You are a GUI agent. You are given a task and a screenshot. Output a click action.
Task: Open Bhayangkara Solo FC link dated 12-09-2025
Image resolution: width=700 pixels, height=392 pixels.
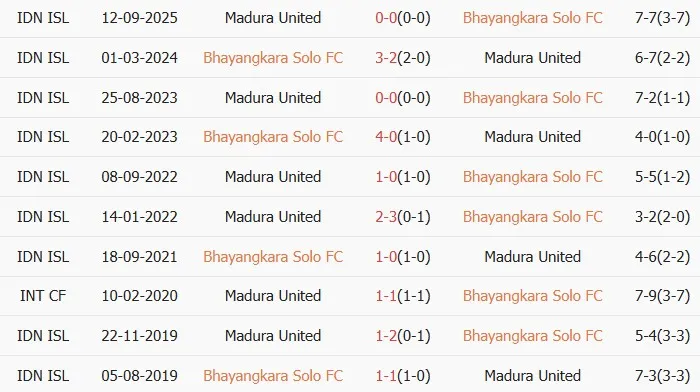point(533,18)
